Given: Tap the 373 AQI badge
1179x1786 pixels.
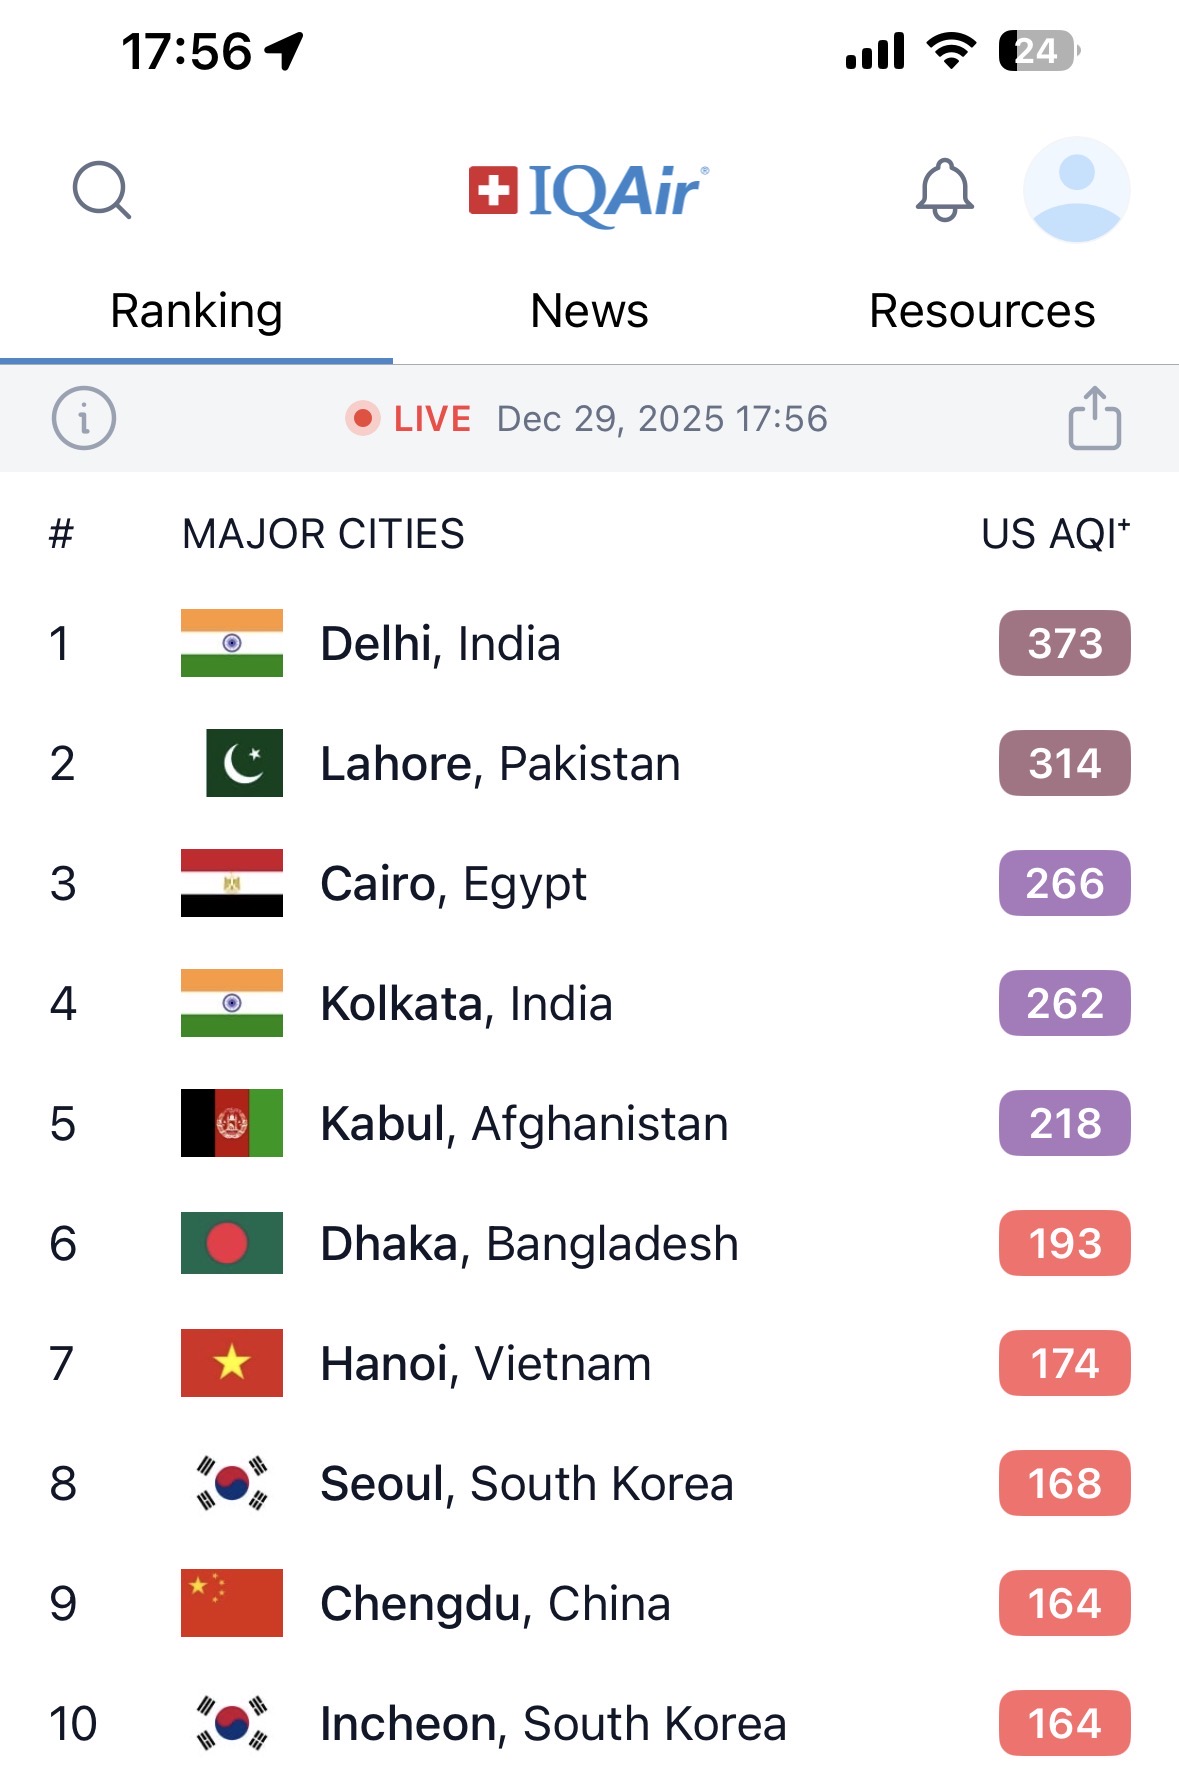Looking at the screenshot, I should click(x=1064, y=643).
